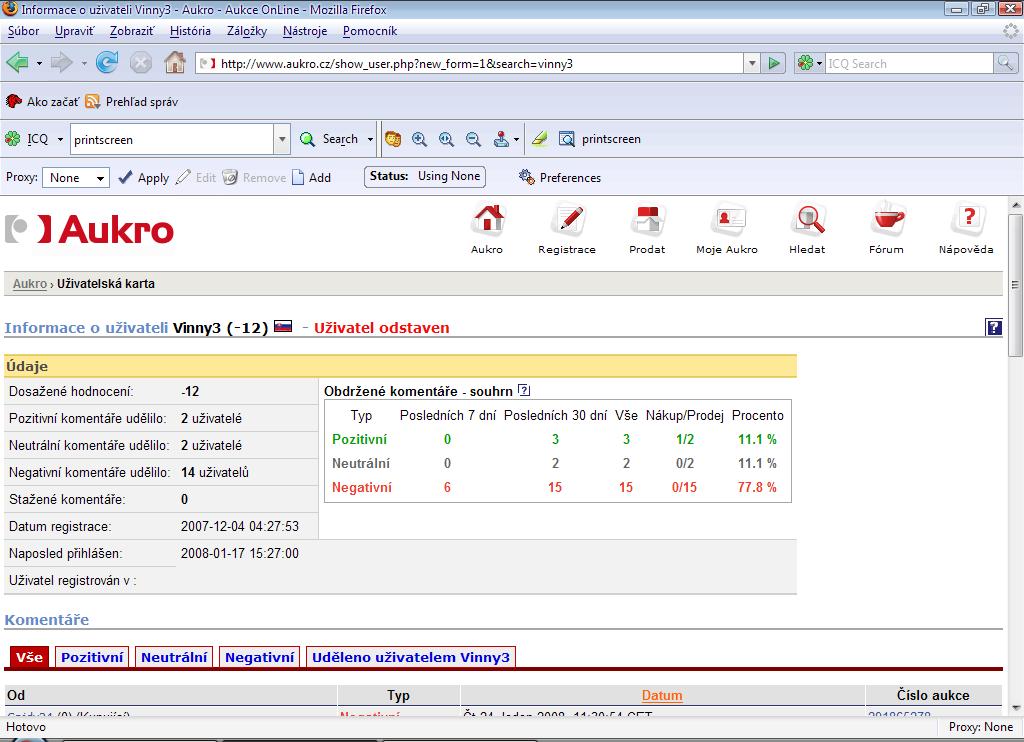This screenshot has width=1024, height=742.
Task: Open the História menu
Action: coord(190,31)
